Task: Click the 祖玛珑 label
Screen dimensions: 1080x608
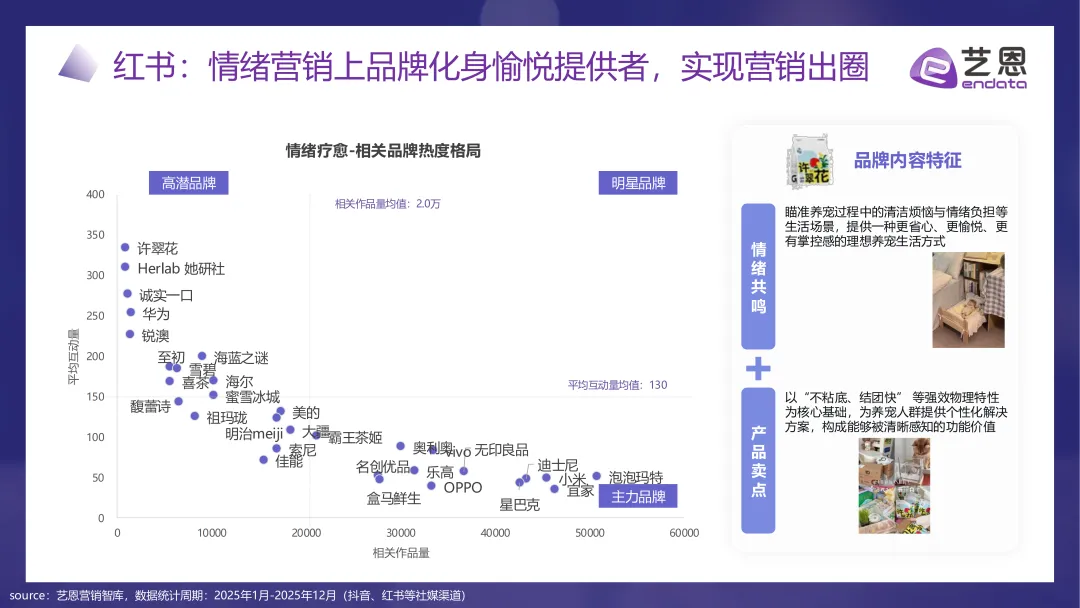Action: [227, 418]
